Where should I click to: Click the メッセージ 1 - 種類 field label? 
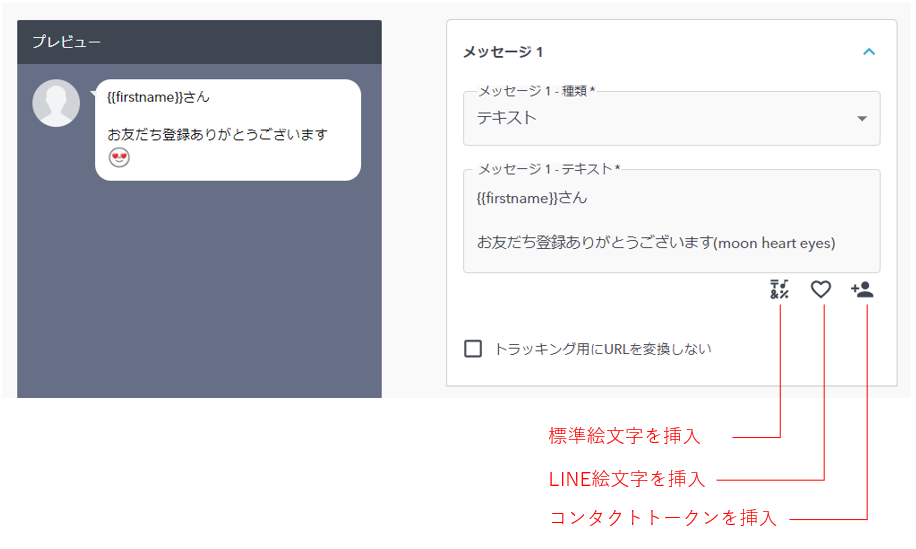coord(536,91)
